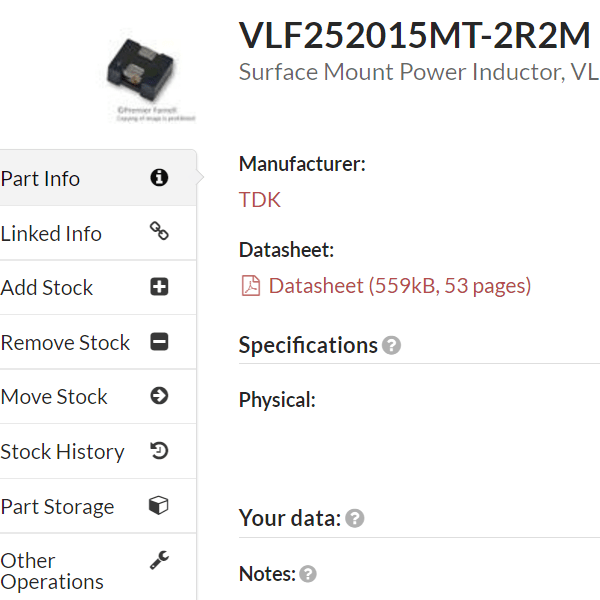Screen dimensions: 600x600
Task: Switch to the Linked Info tab
Action: pos(51,234)
